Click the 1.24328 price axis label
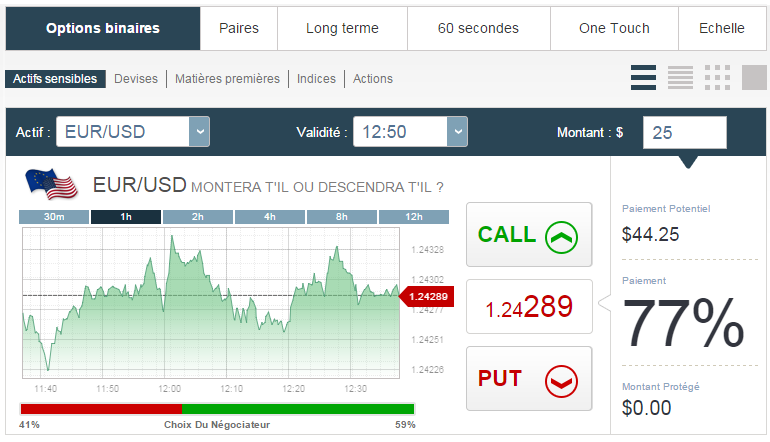The width and height of the screenshot is (770, 442). [x=427, y=249]
